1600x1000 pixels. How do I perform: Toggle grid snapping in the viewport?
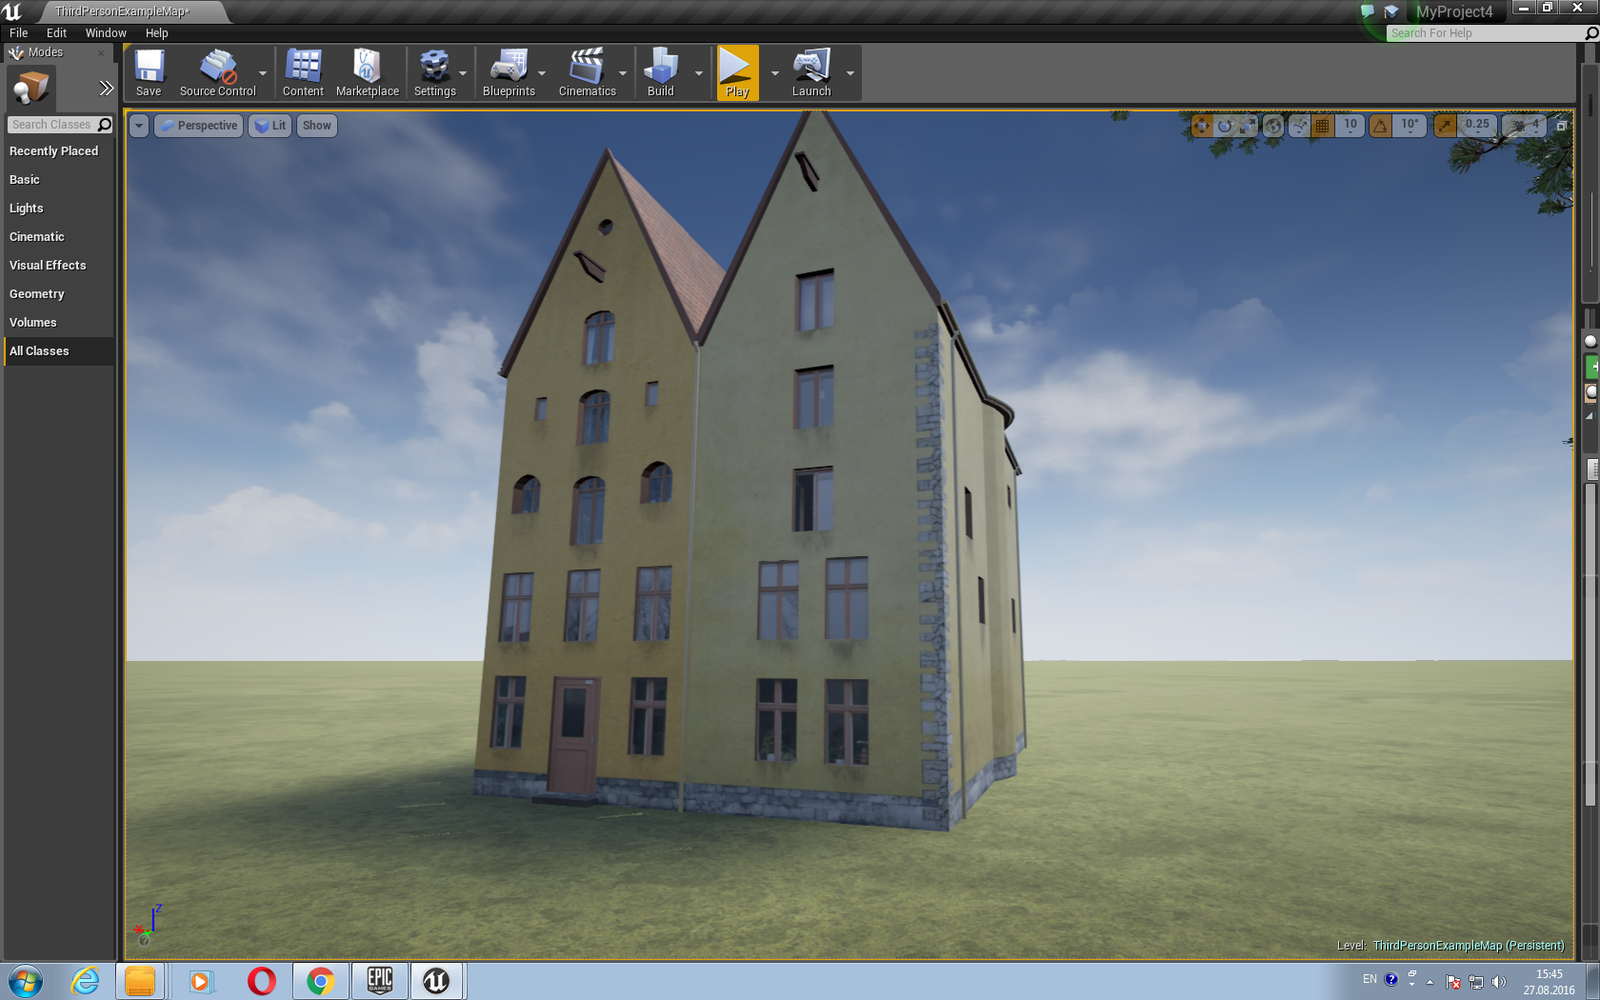point(1322,126)
